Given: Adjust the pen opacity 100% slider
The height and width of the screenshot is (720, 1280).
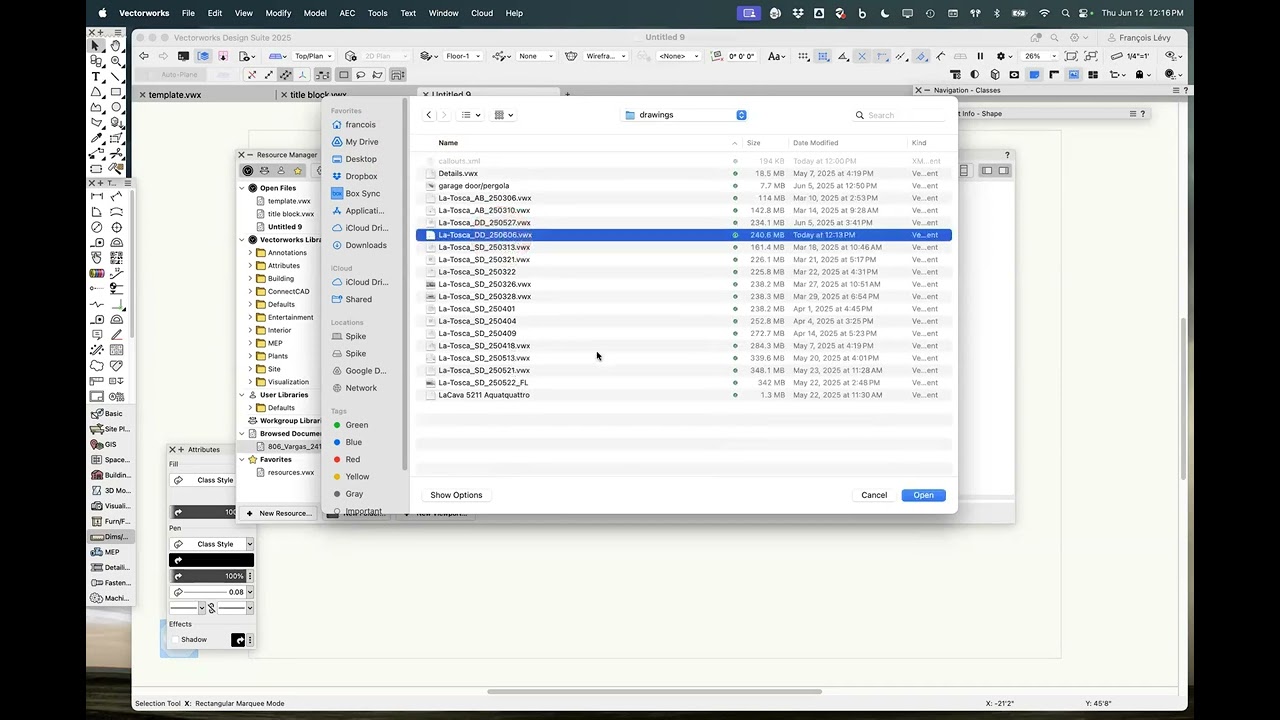Looking at the screenshot, I should click(209, 576).
